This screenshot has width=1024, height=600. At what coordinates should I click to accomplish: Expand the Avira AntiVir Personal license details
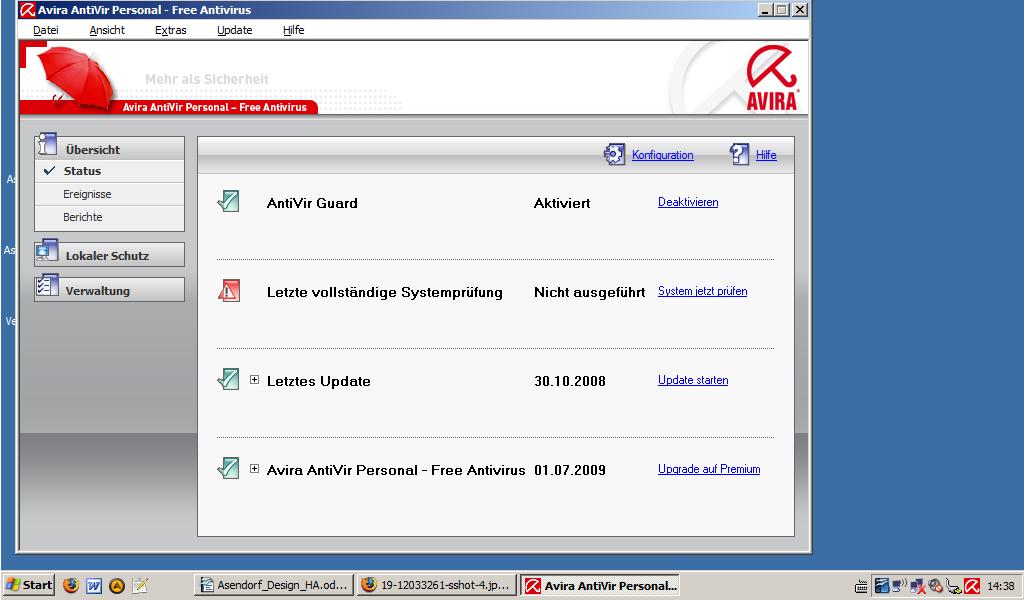(x=255, y=469)
